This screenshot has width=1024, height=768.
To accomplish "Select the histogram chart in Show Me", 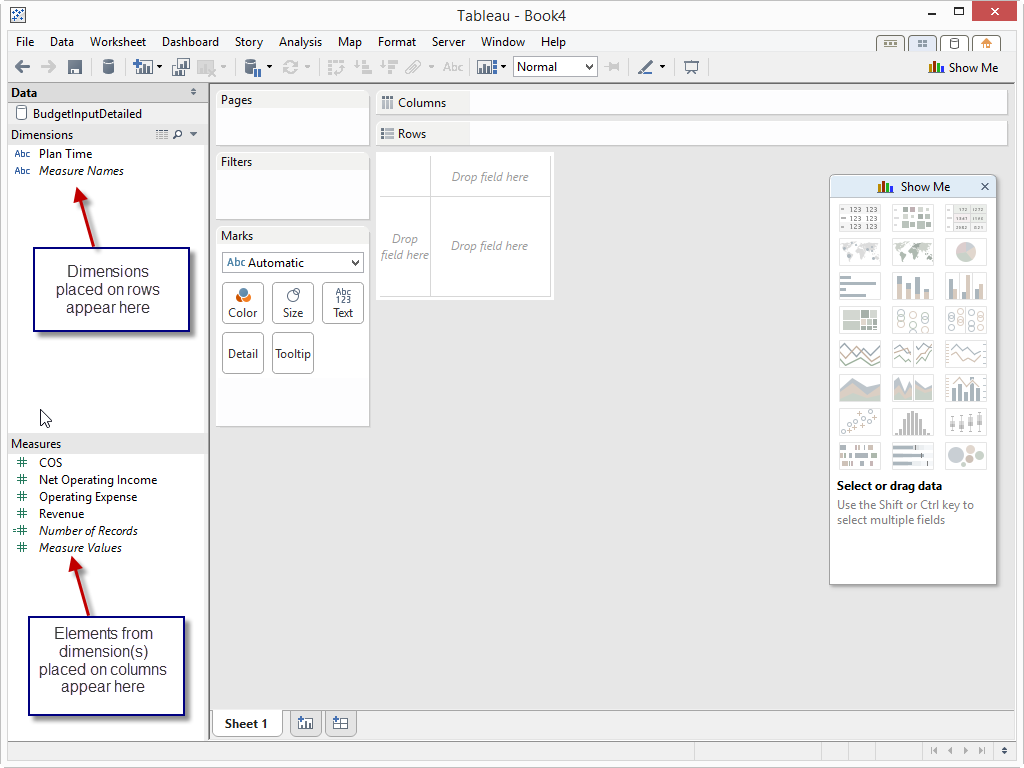I will pos(912,422).
